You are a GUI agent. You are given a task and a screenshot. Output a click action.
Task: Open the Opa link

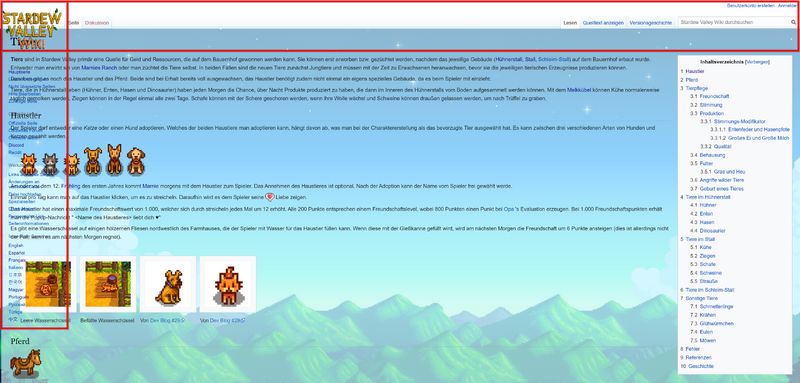coord(509,209)
